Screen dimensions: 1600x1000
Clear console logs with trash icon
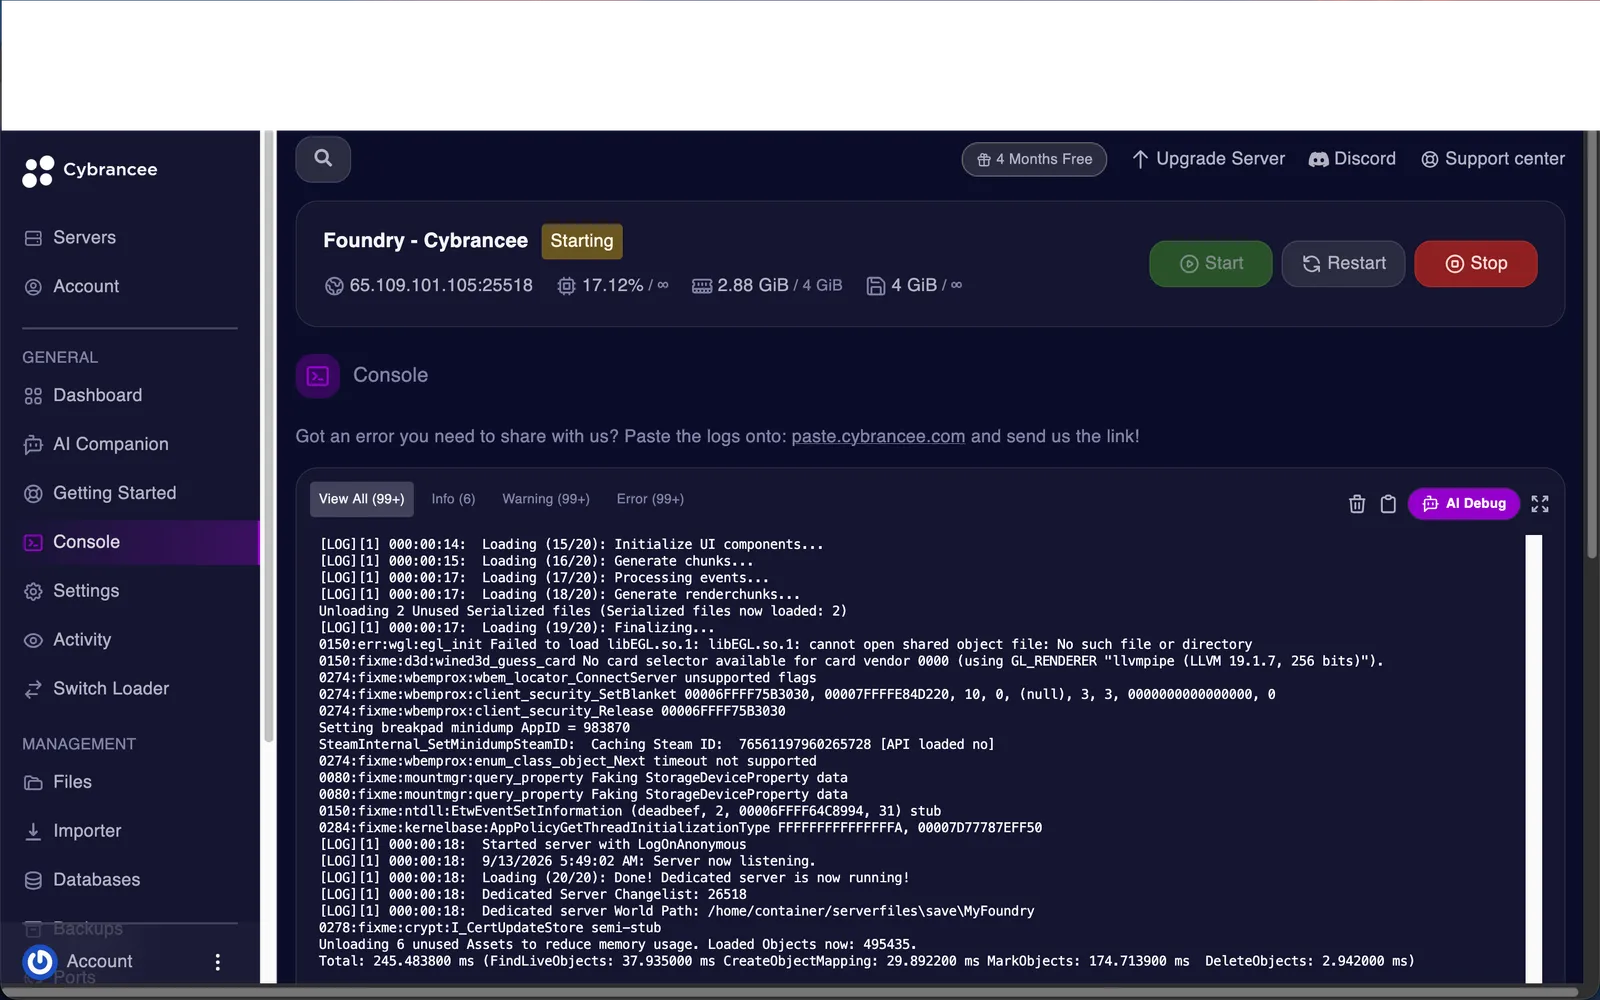(1357, 504)
